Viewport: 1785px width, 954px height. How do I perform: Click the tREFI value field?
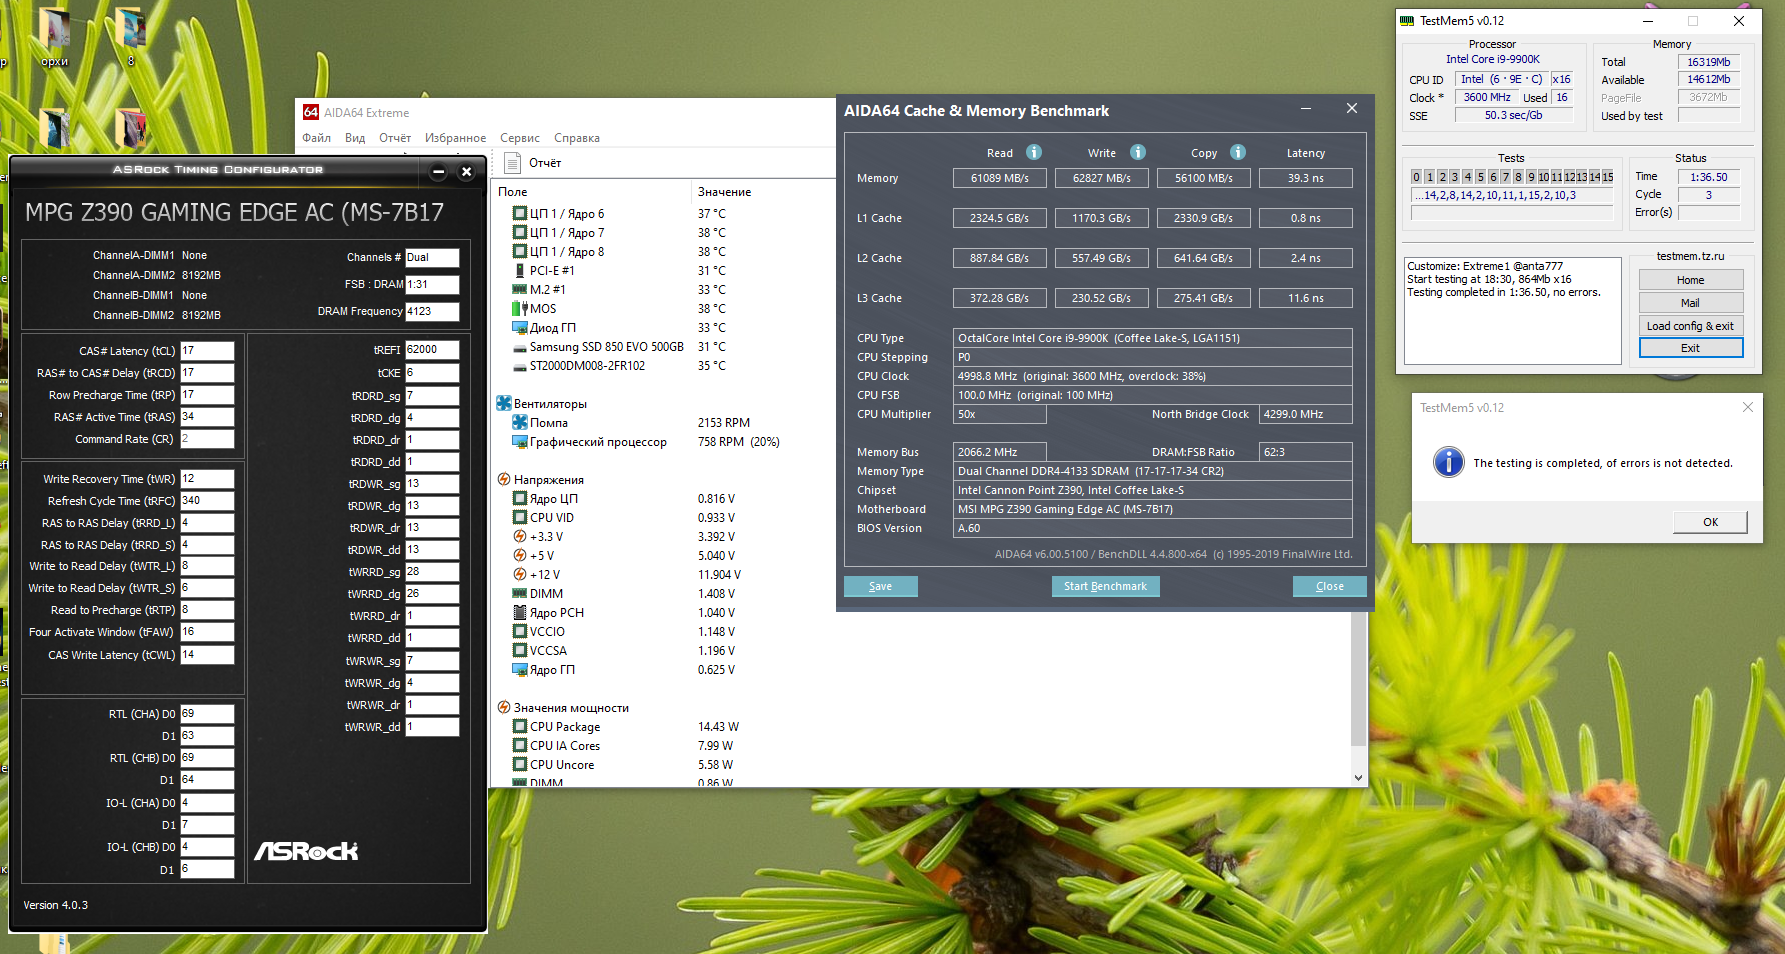(432, 350)
